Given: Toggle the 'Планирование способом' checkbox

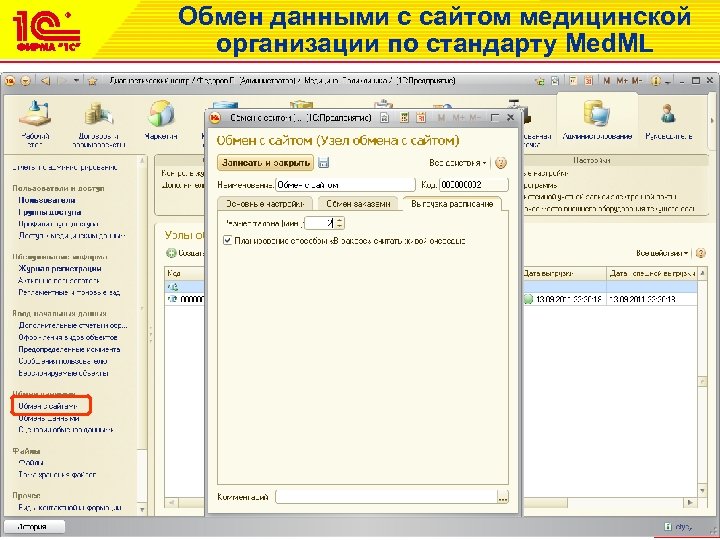Looking at the screenshot, I should coord(227,240).
